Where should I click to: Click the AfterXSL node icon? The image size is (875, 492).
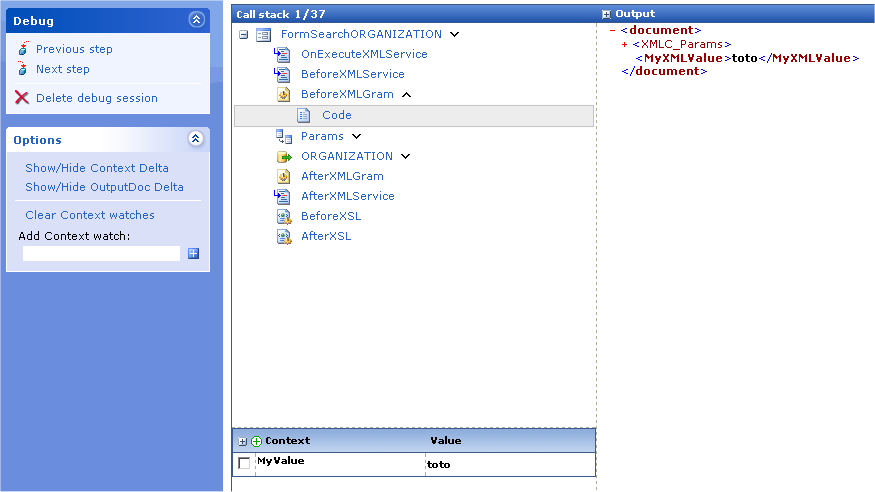(x=282, y=236)
